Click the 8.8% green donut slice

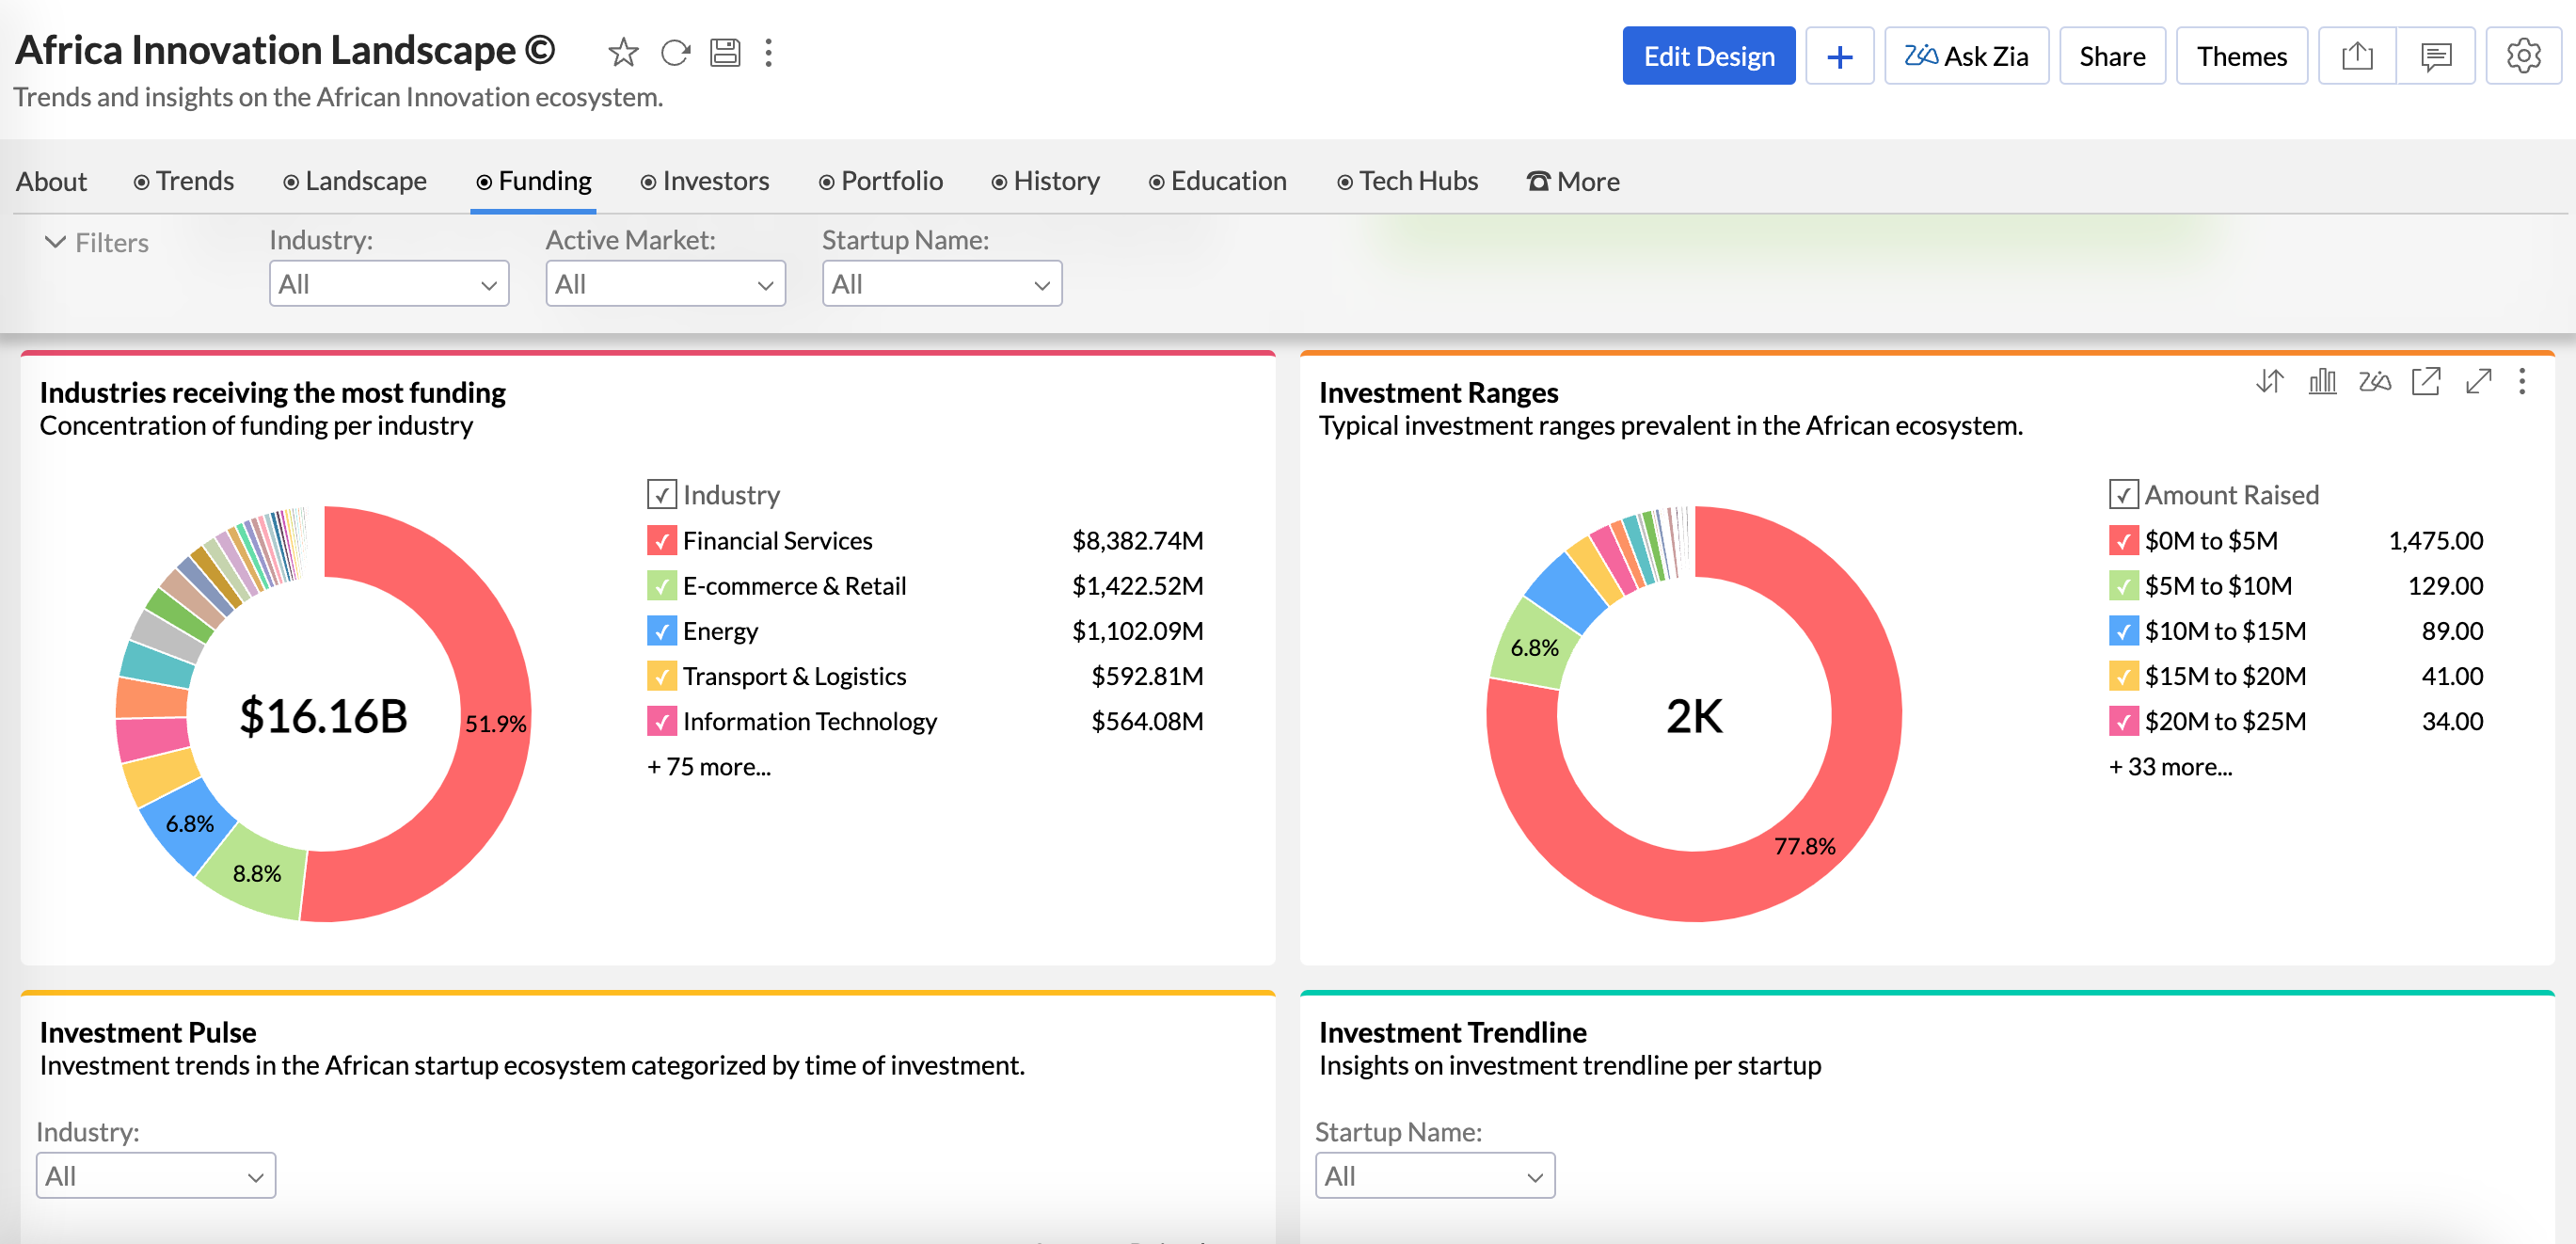click(256, 873)
